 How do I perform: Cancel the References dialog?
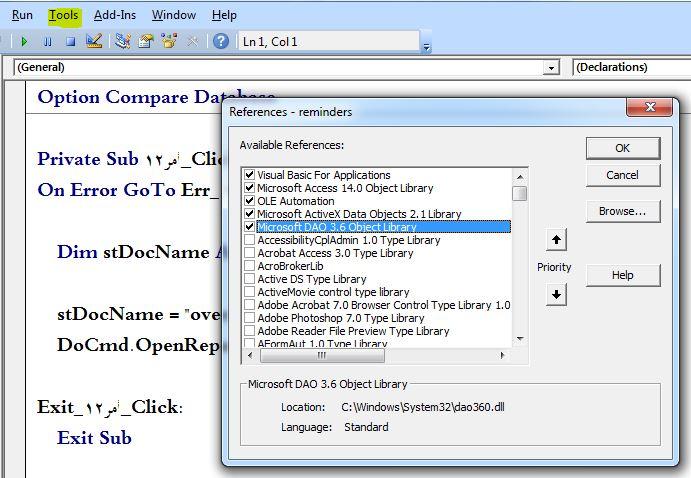(x=623, y=175)
